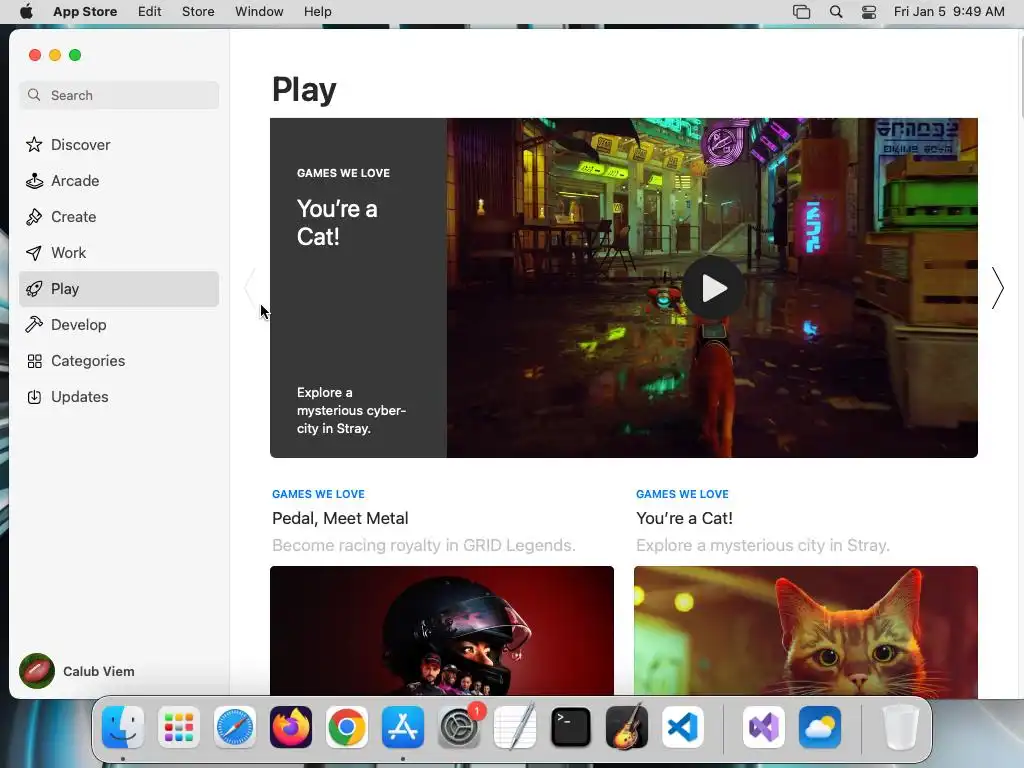The width and height of the screenshot is (1024, 768).
Task: Open purple Visual Studio icon in Dock
Action: 764,727
